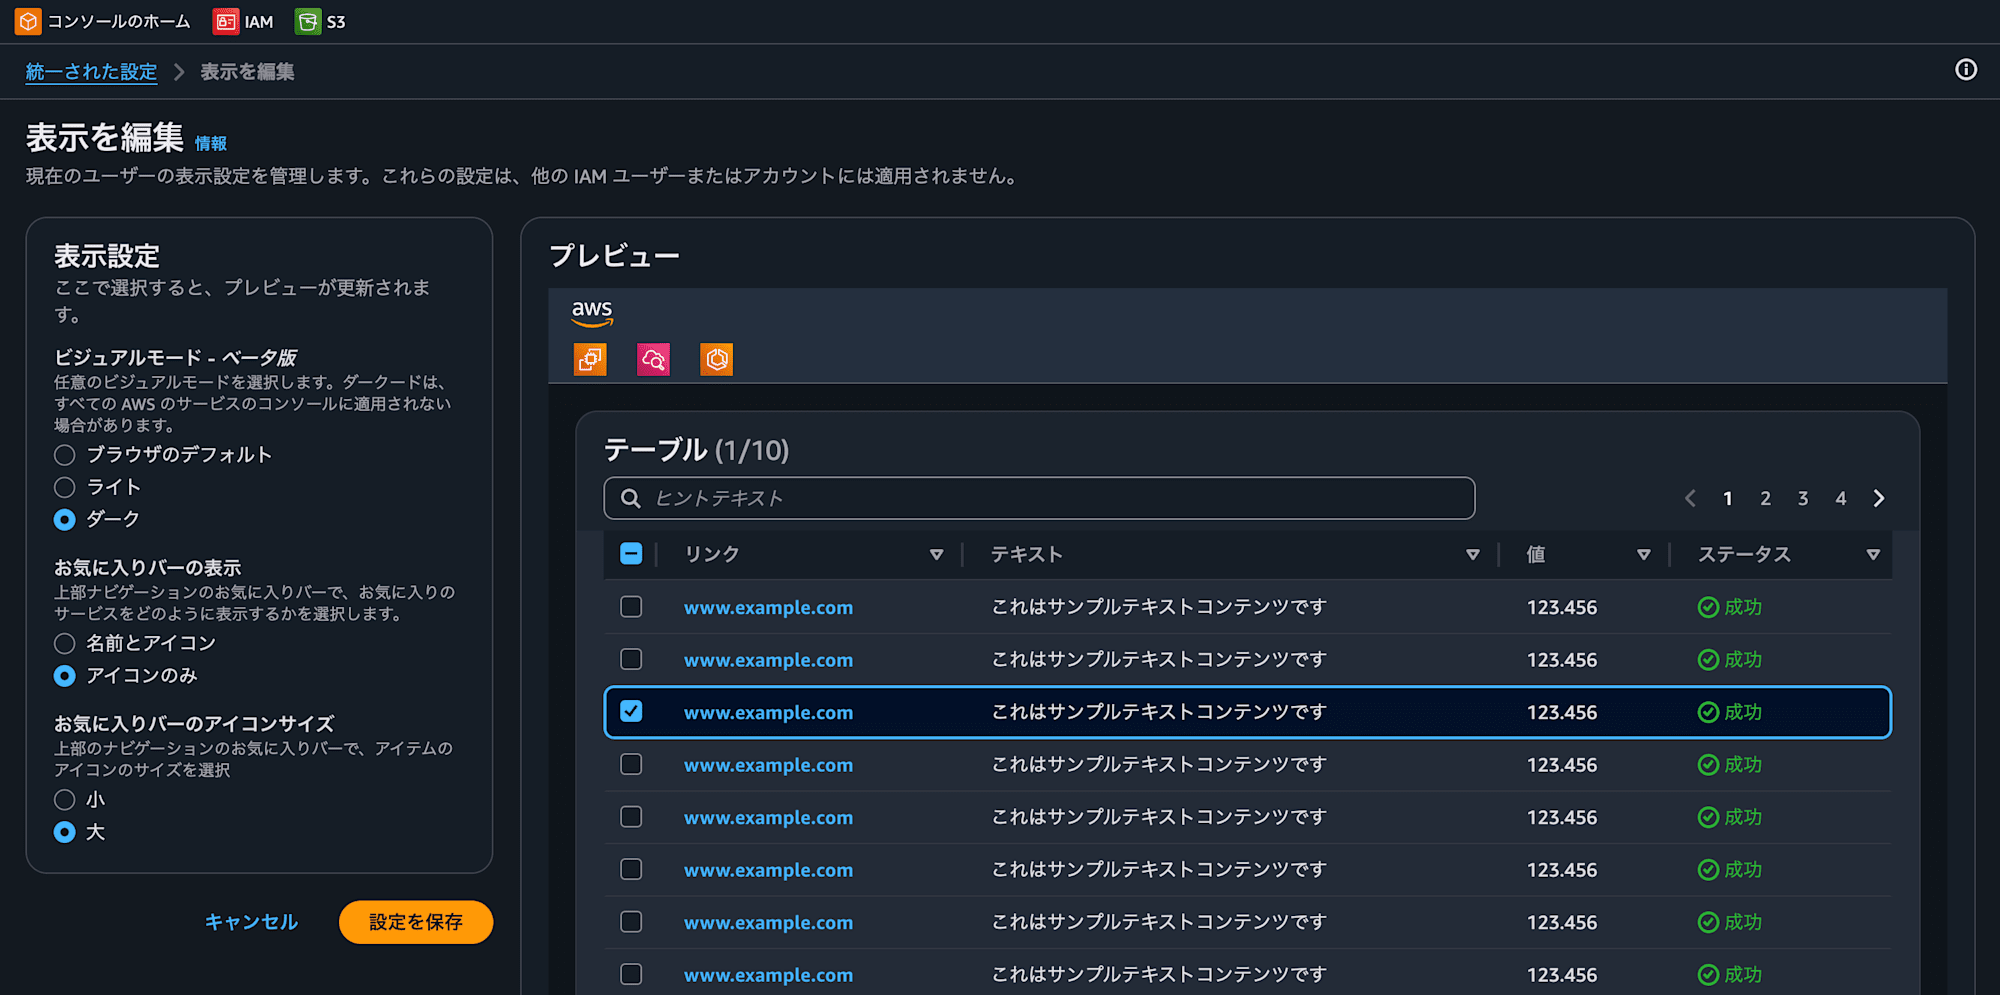Click the コンソールのホーム cube icon
This screenshot has height=995, width=2000.
[27, 20]
